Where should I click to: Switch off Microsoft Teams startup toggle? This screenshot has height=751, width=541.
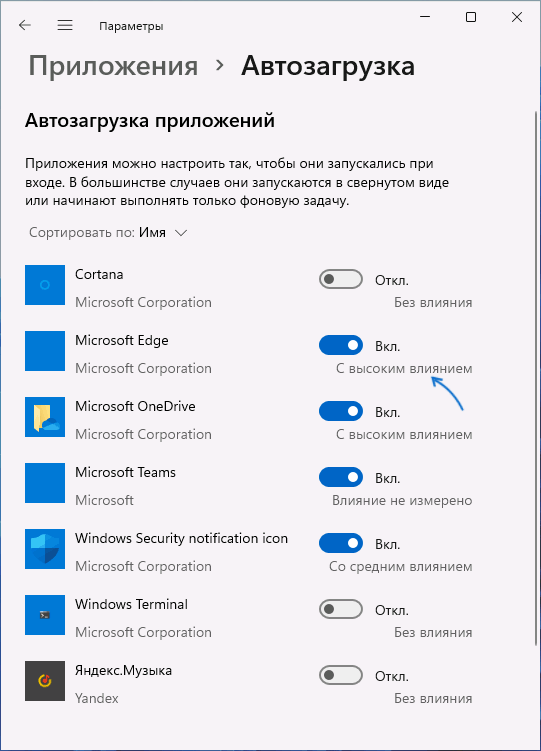click(x=341, y=478)
